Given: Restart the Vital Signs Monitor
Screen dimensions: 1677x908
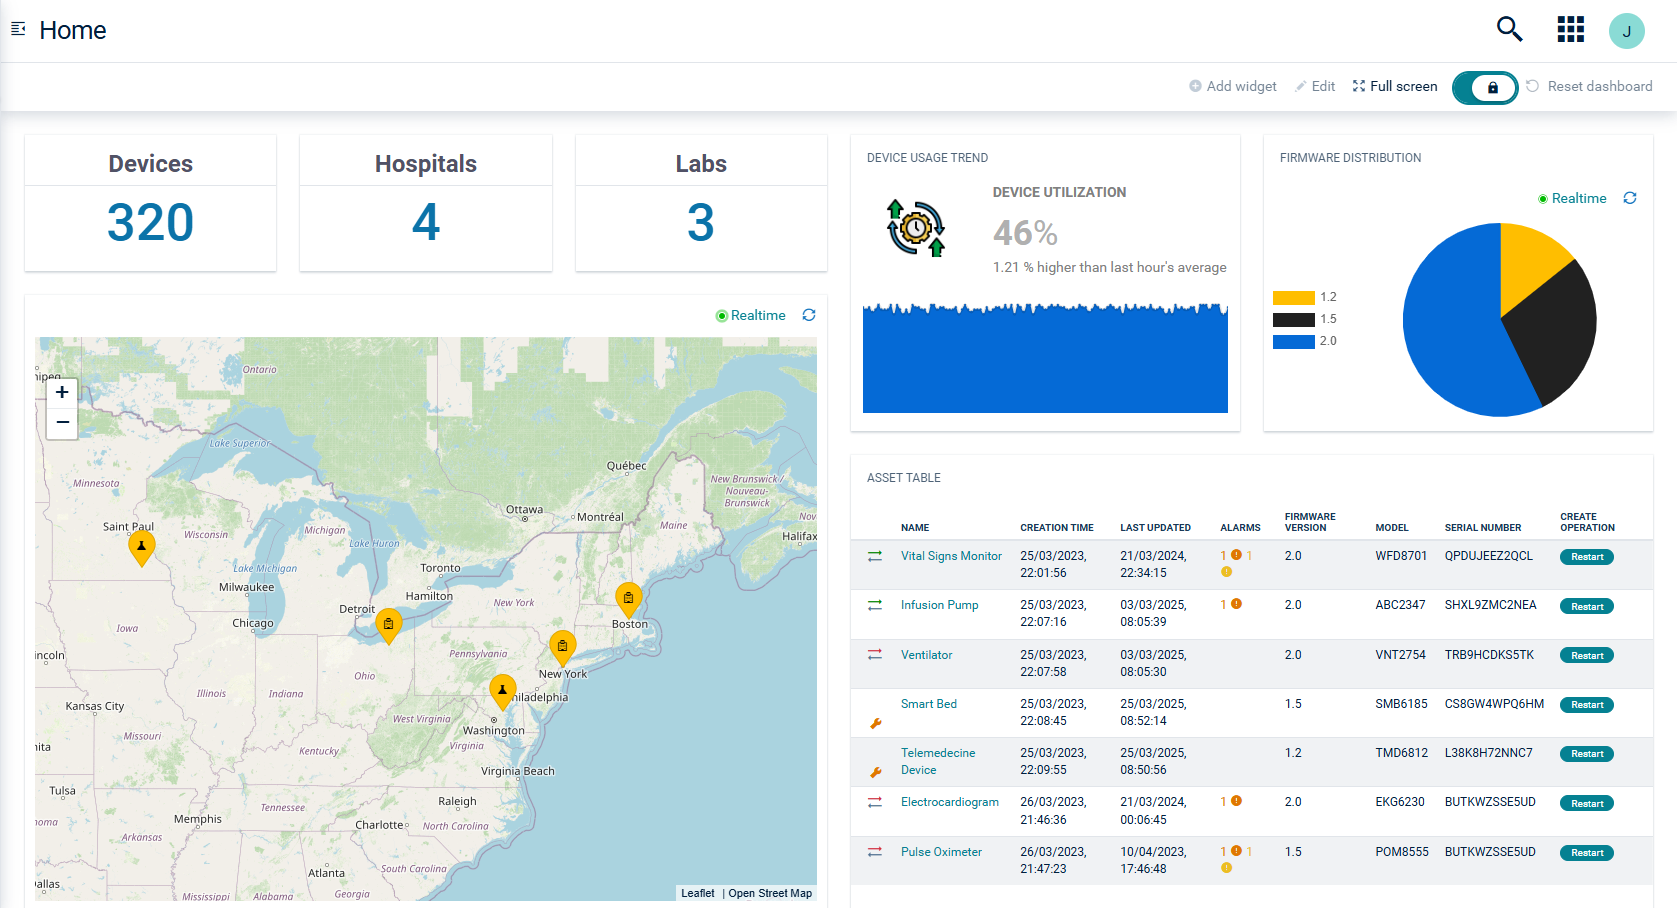Looking at the screenshot, I should [1586, 557].
